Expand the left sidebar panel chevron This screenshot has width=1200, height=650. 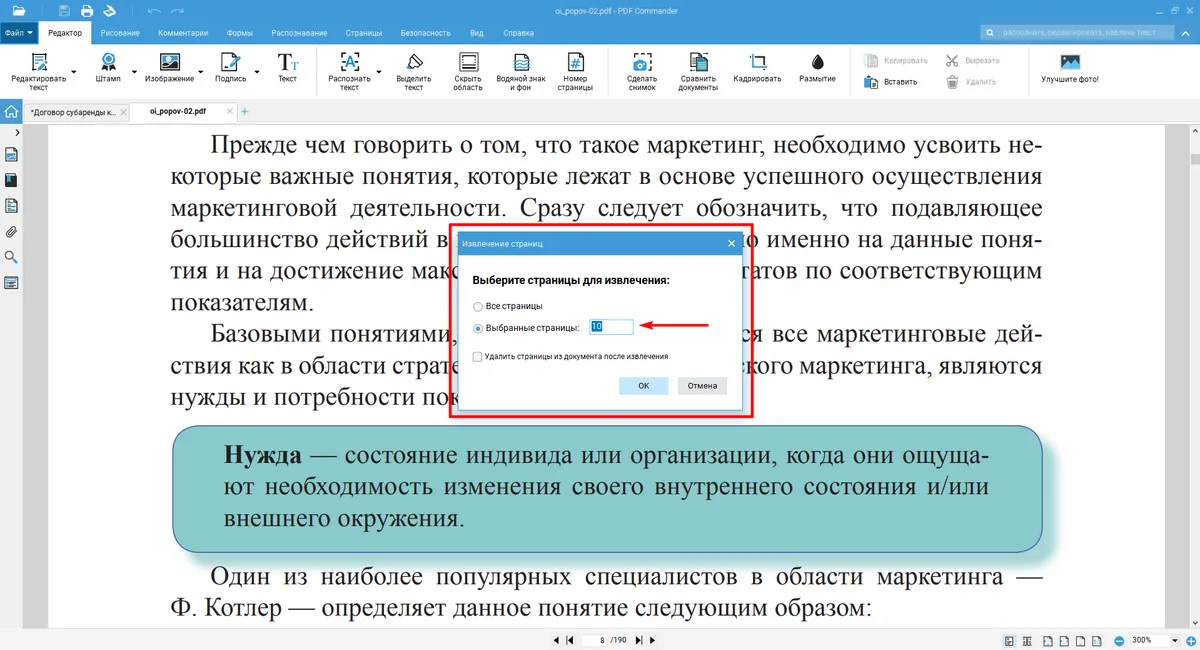(17, 132)
